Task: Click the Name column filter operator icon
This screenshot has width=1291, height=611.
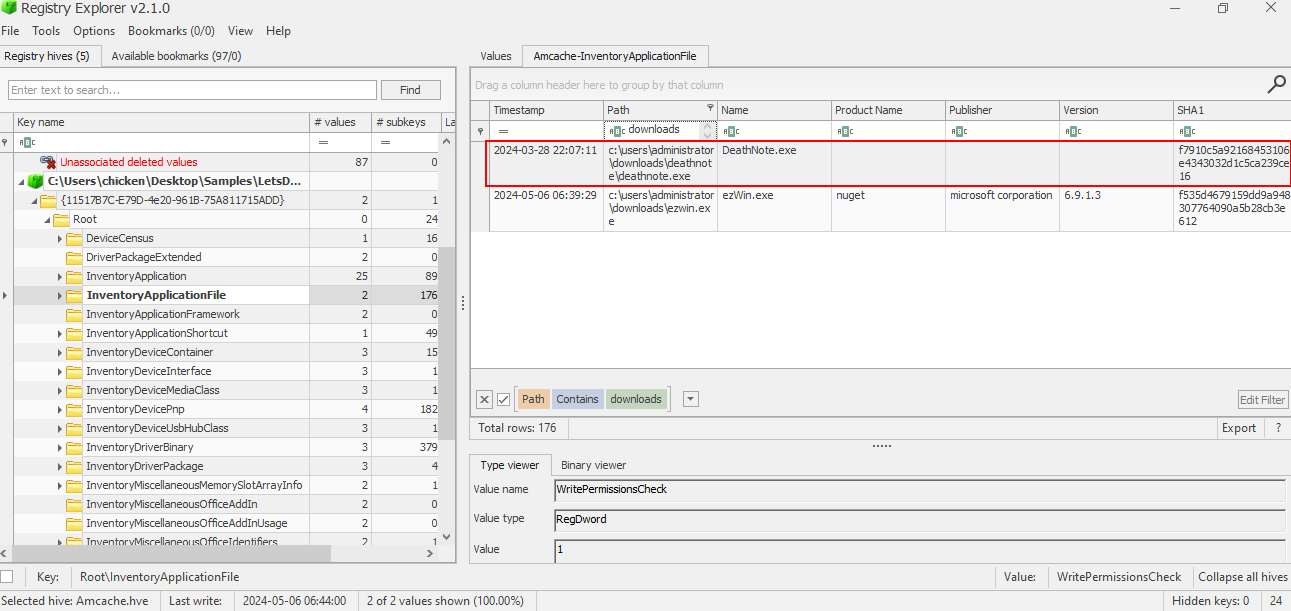Action: [731, 131]
